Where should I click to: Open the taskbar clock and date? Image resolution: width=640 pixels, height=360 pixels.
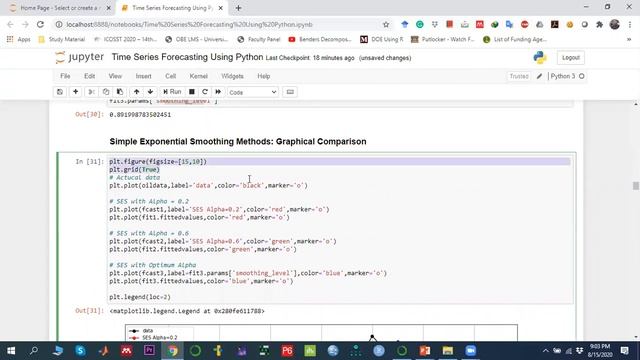click(x=600, y=351)
